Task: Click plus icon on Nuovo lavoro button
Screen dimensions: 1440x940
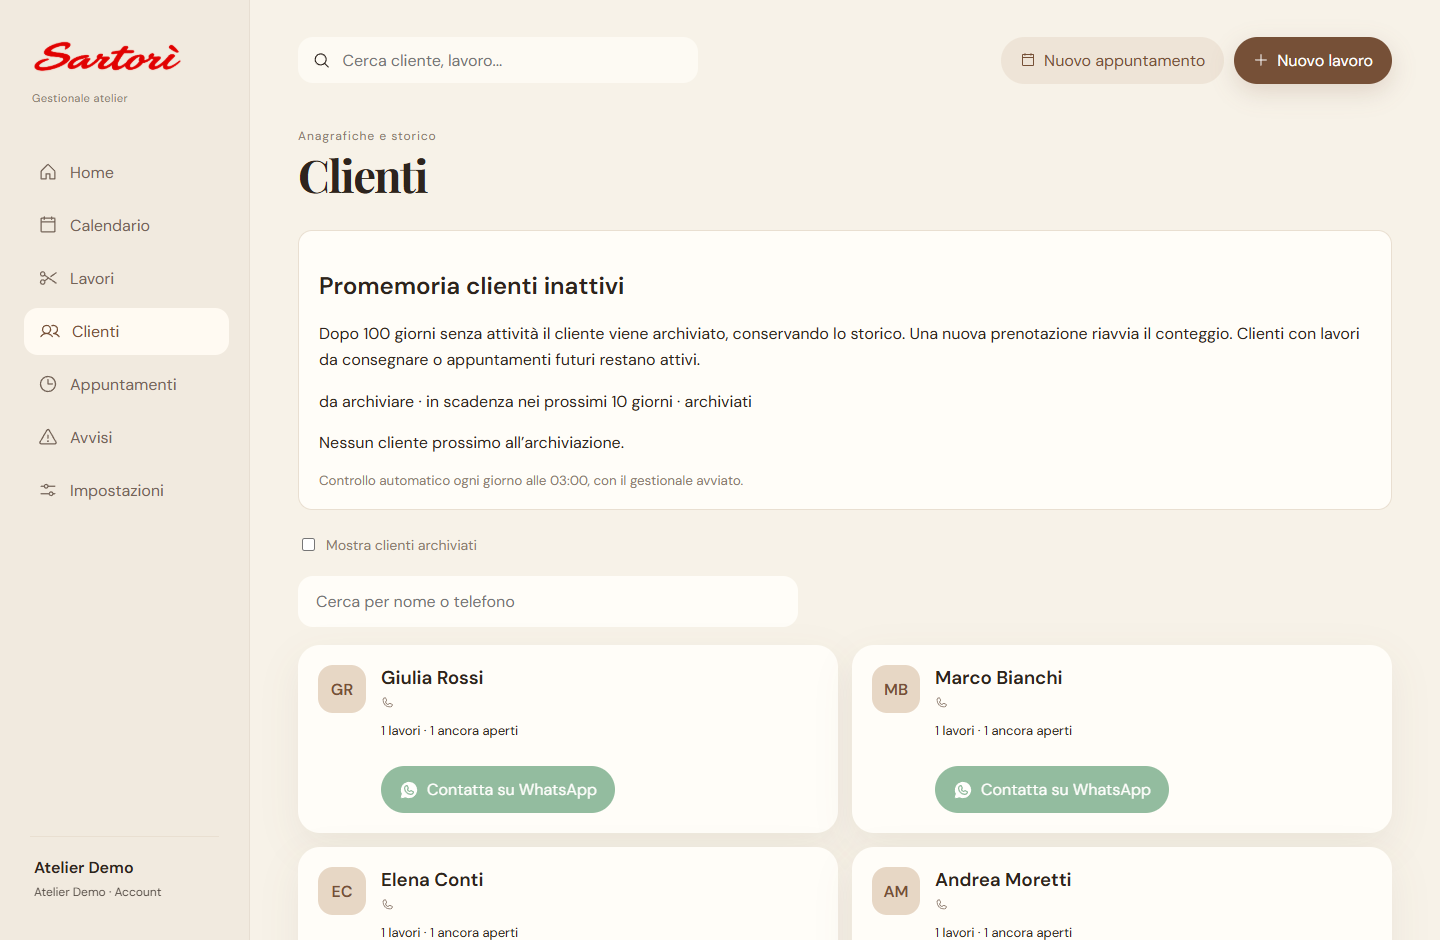Action: (x=1261, y=60)
